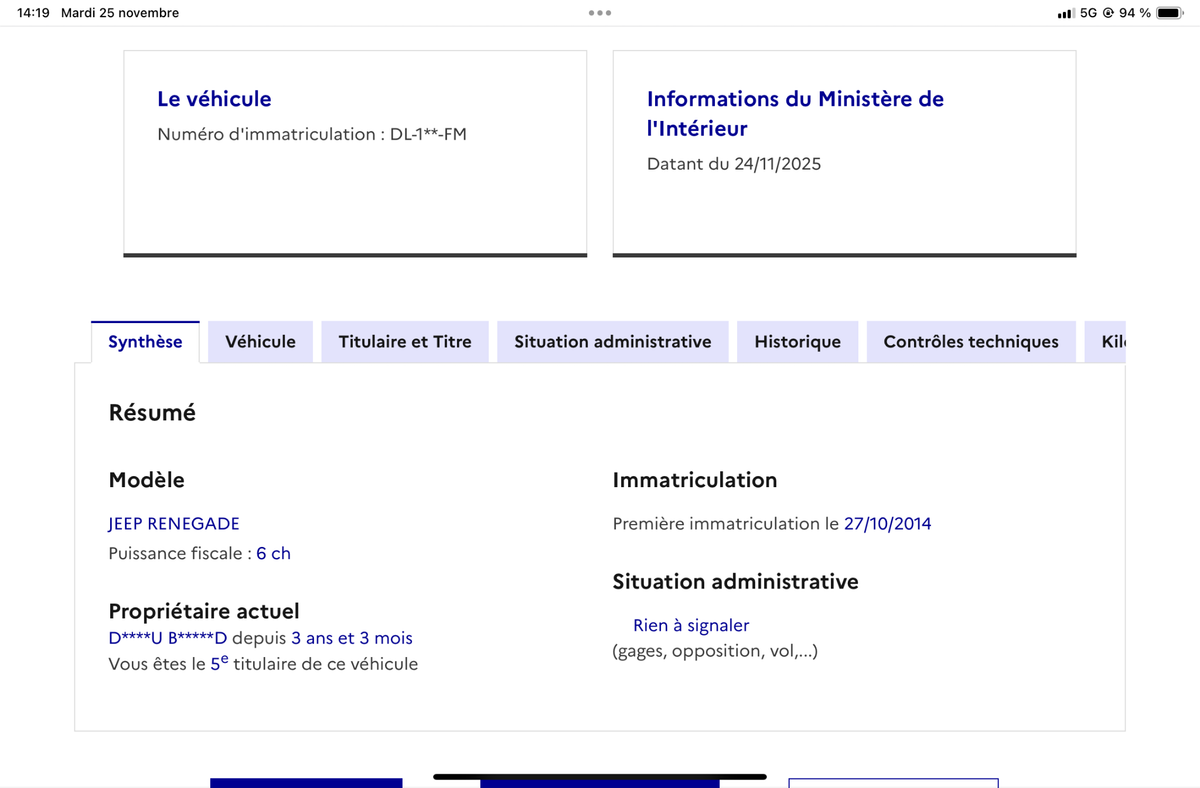The image size is (1200, 788).
Task: Click the 5e titulaire line
Action: tap(263, 663)
